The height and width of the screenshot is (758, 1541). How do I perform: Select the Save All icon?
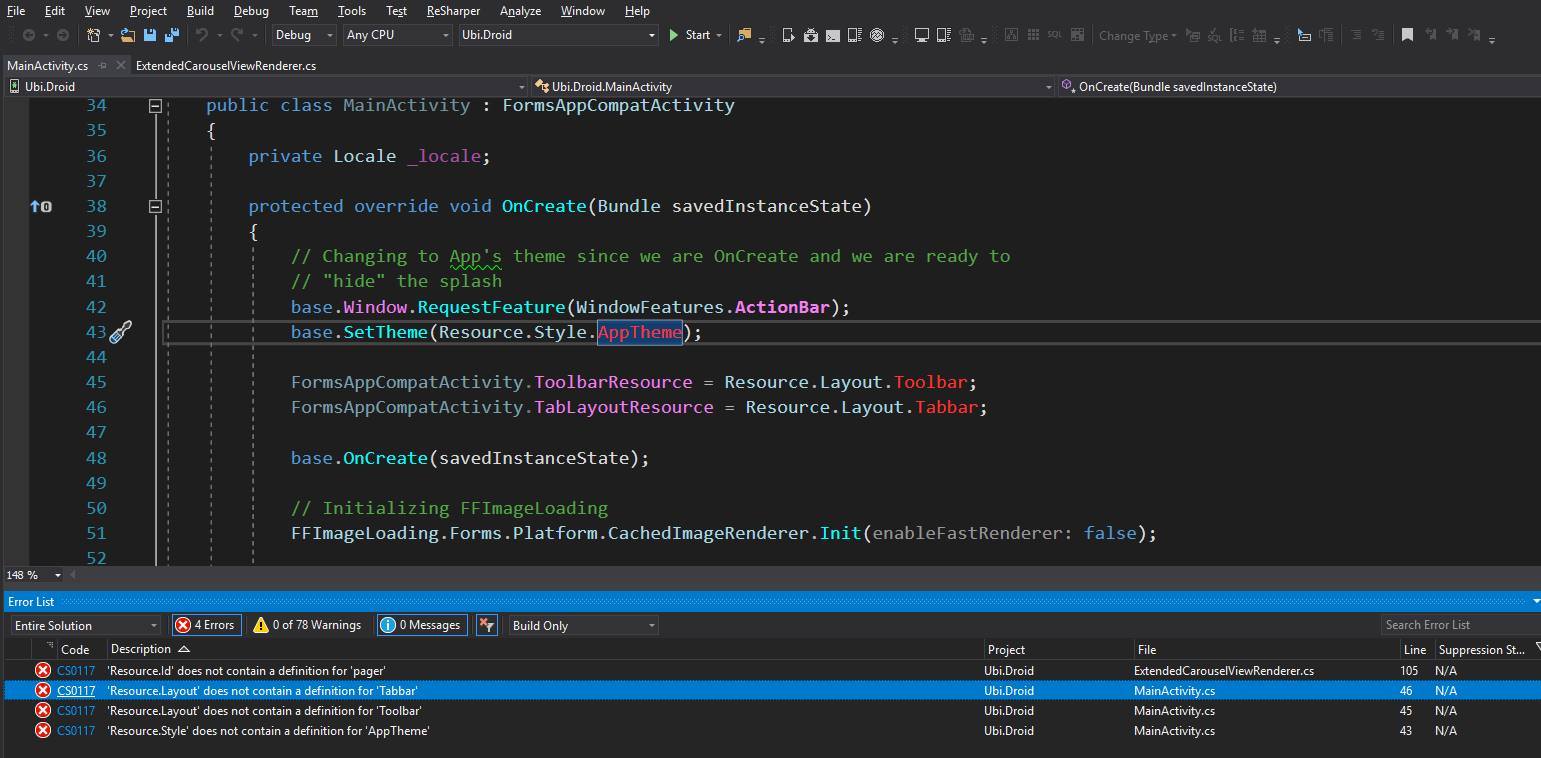point(170,35)
